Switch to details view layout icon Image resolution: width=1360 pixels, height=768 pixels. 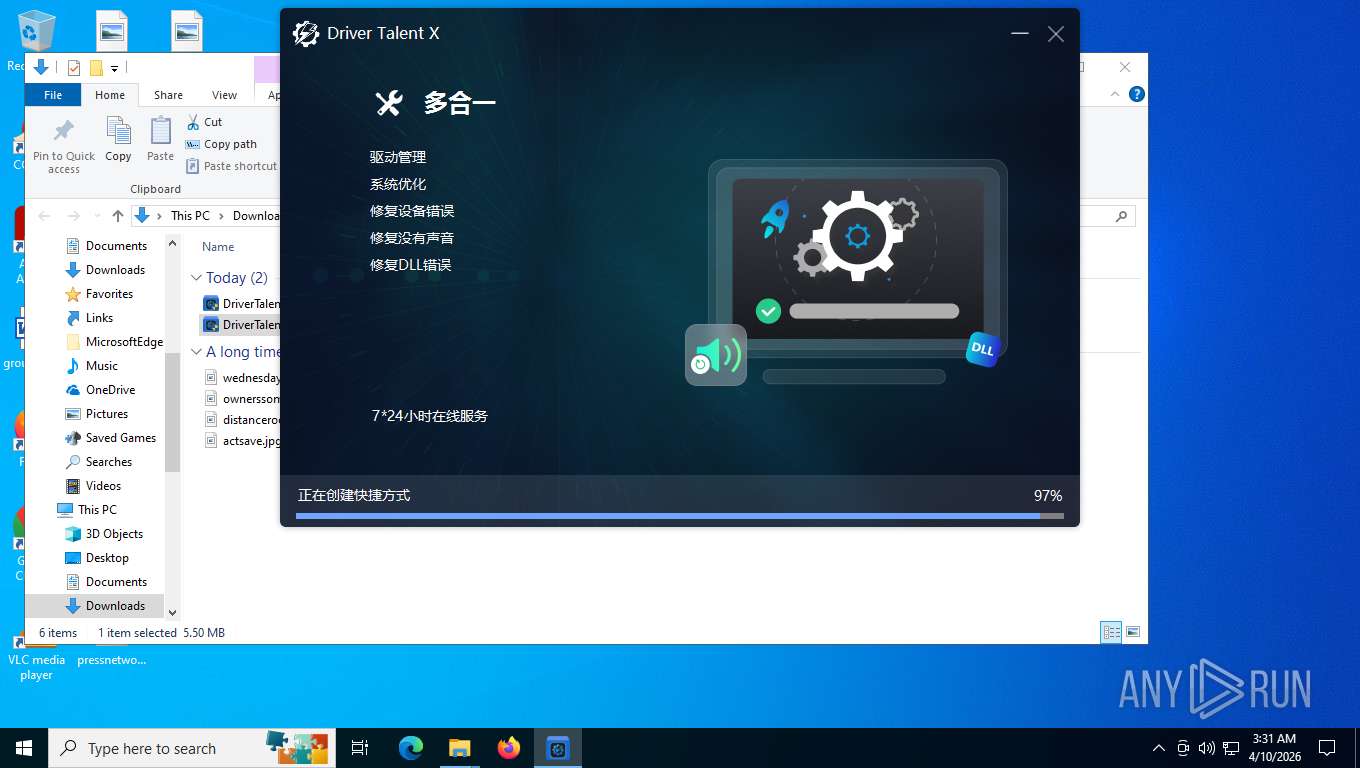(1111, 632)
